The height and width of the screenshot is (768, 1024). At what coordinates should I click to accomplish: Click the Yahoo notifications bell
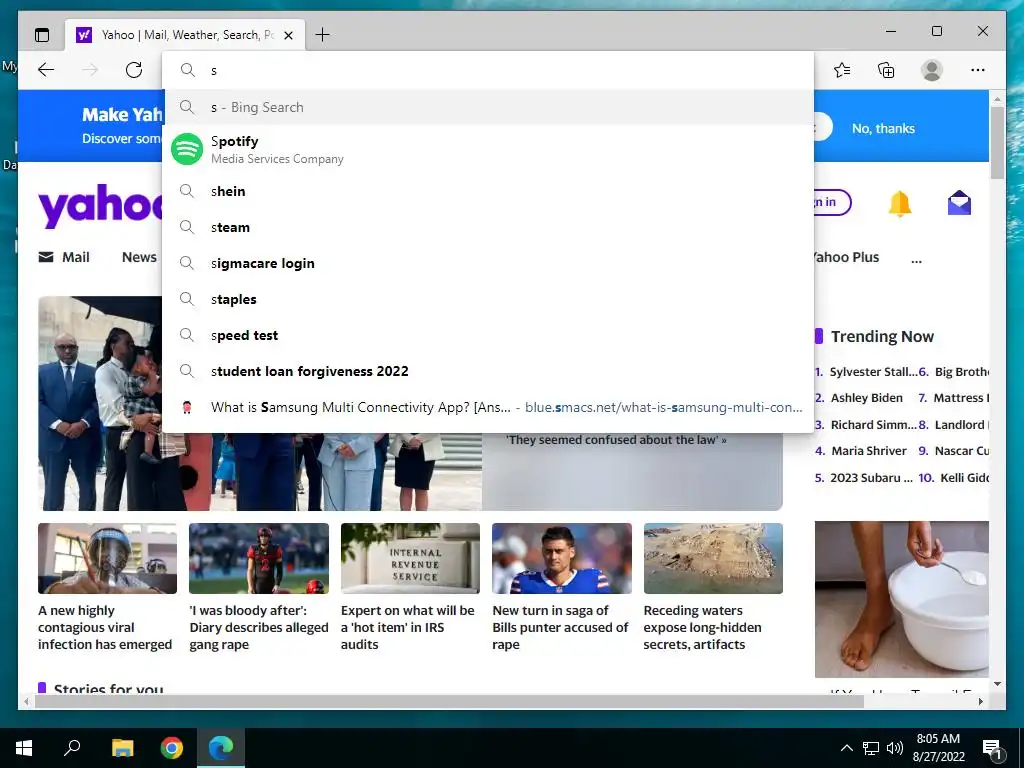[899, 203]
